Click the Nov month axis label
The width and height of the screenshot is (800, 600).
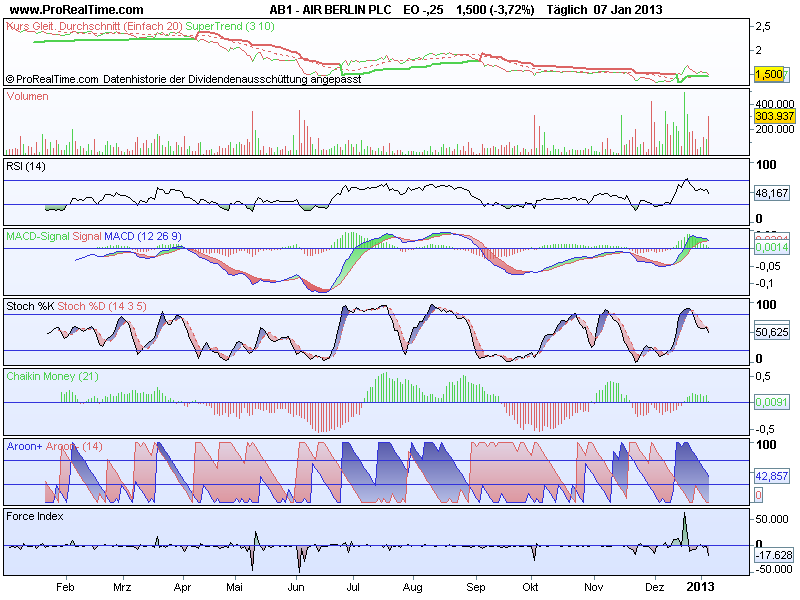593,587
